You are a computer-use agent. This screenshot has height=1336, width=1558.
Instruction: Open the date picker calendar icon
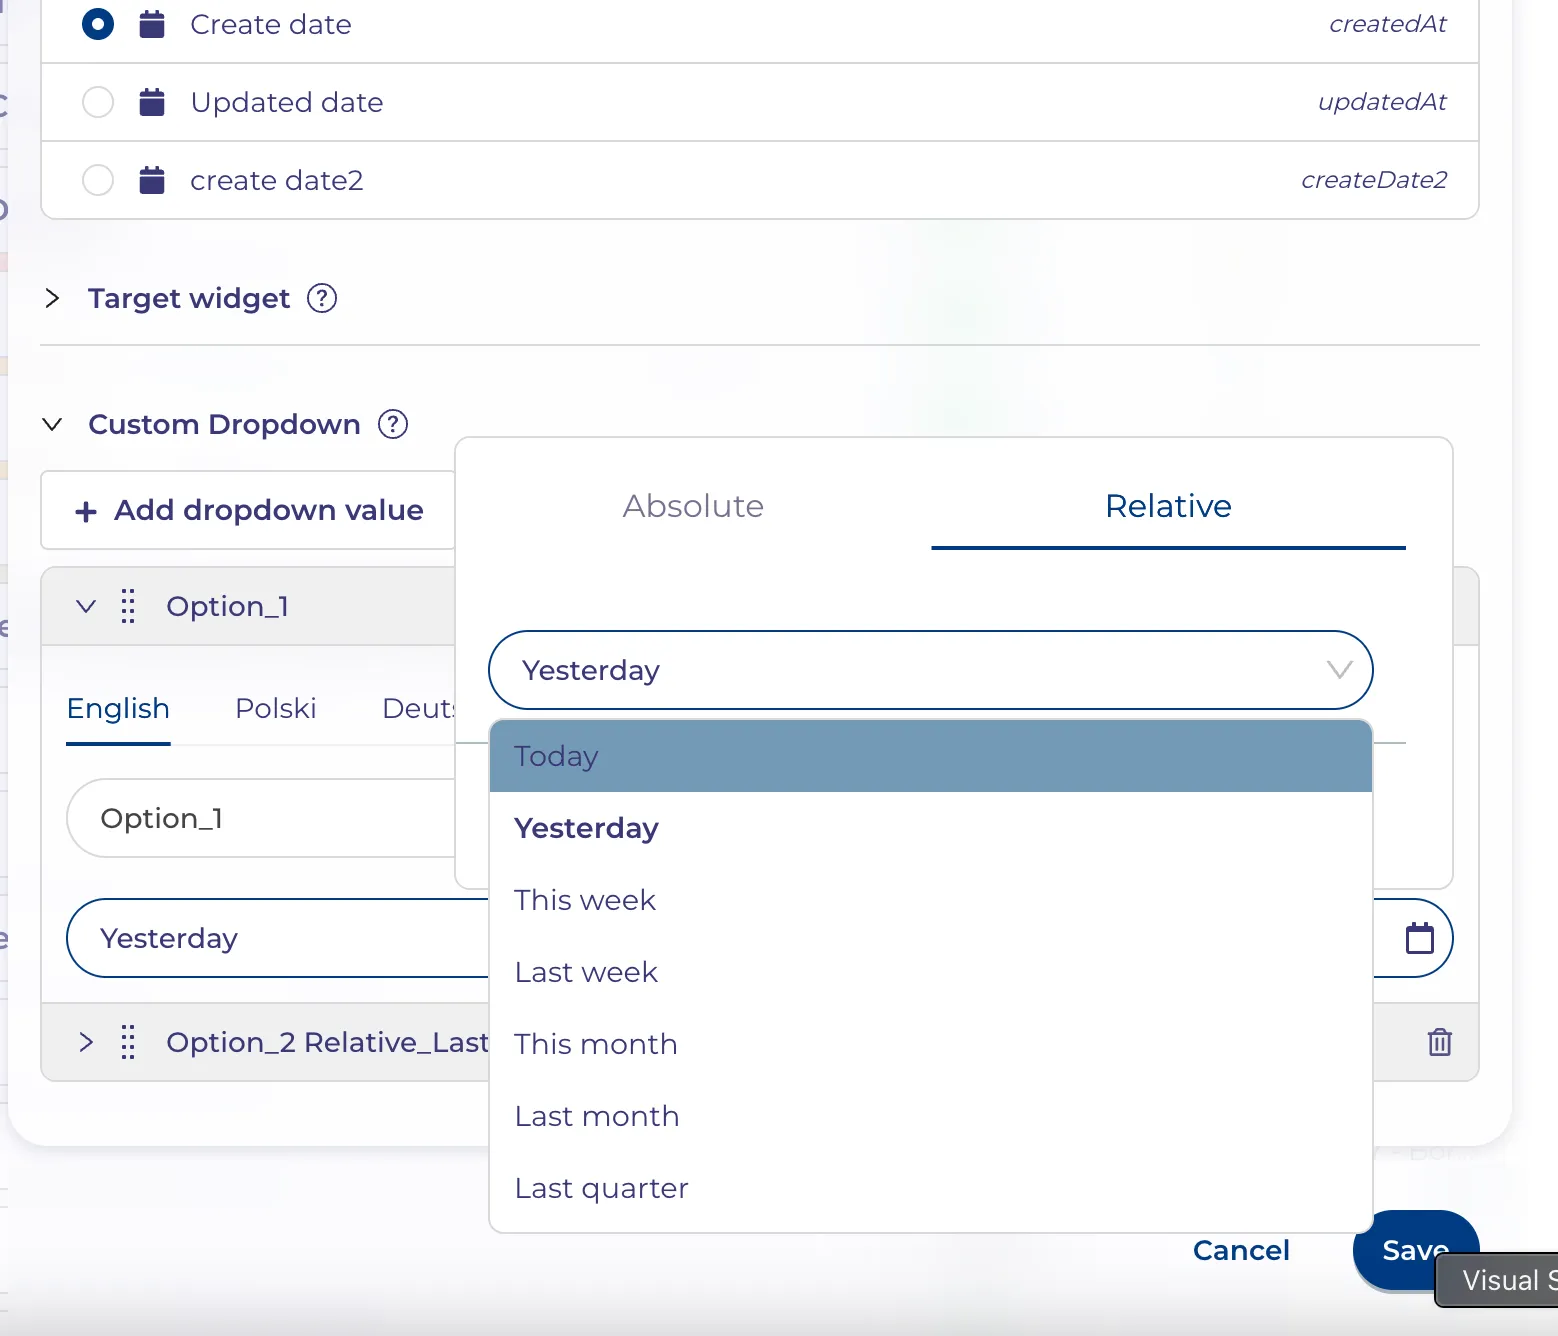(x=1420, y=938)
